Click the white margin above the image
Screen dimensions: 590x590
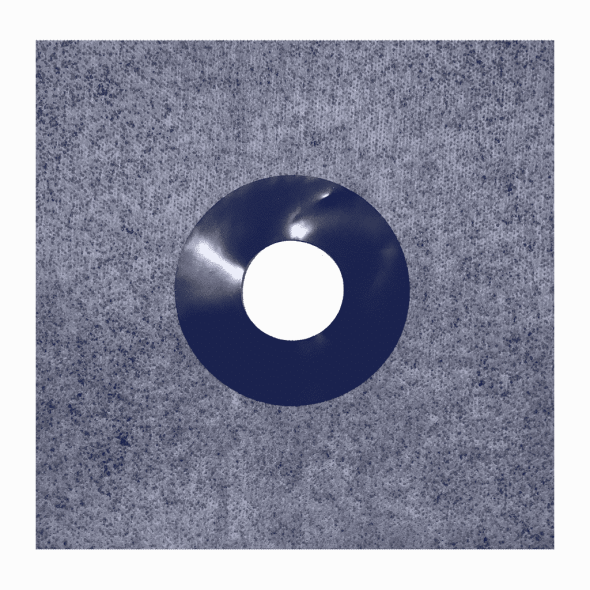tap(295, 20)
